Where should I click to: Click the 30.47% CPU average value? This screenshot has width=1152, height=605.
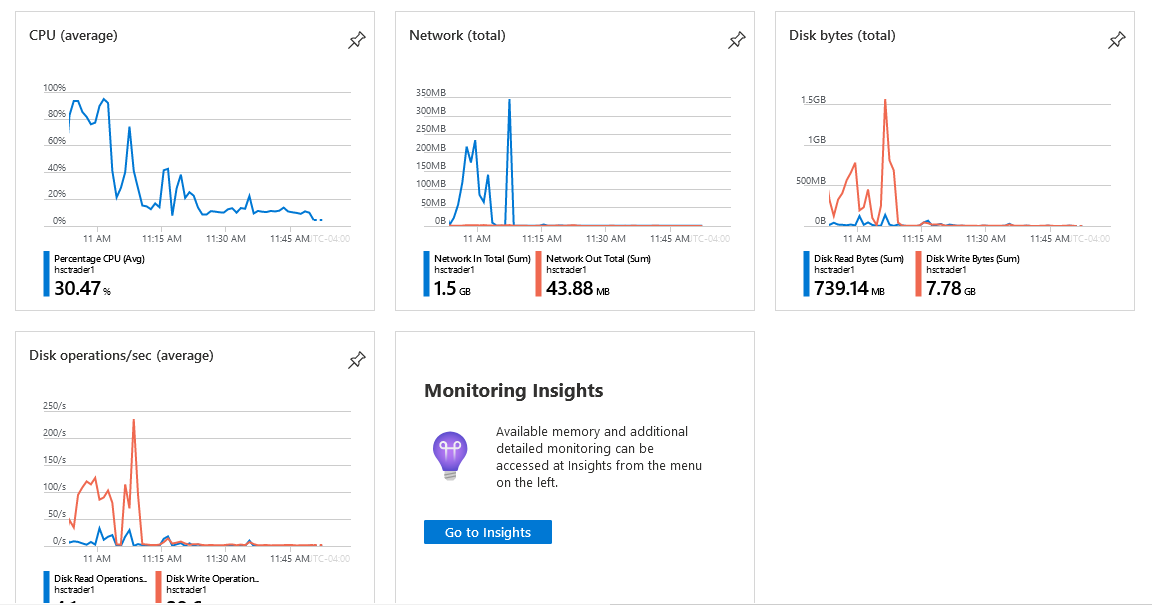[82, 288]
